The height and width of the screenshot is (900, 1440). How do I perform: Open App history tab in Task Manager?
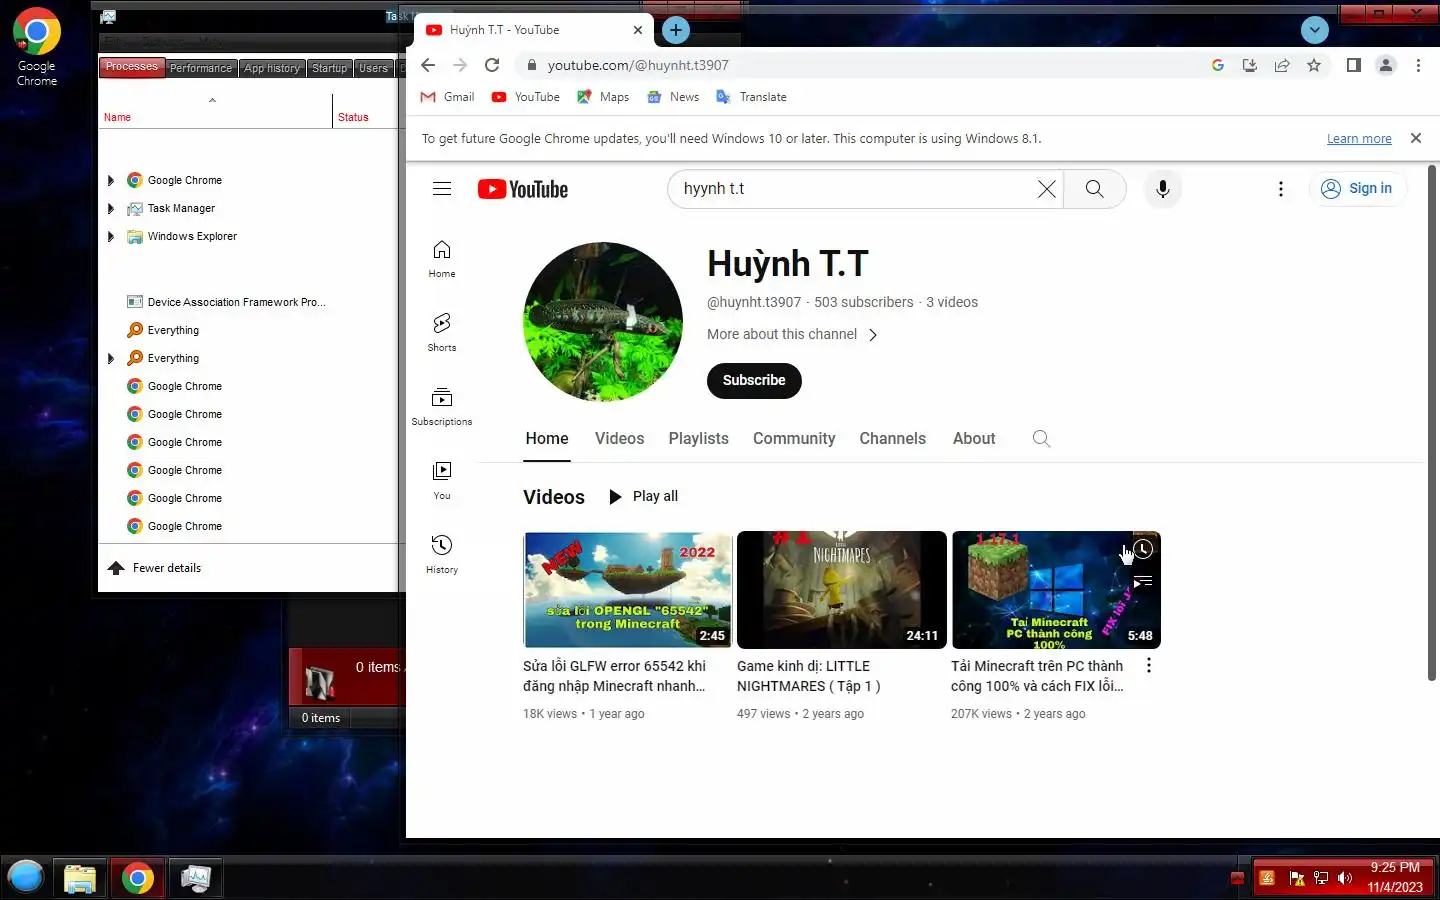272,68
